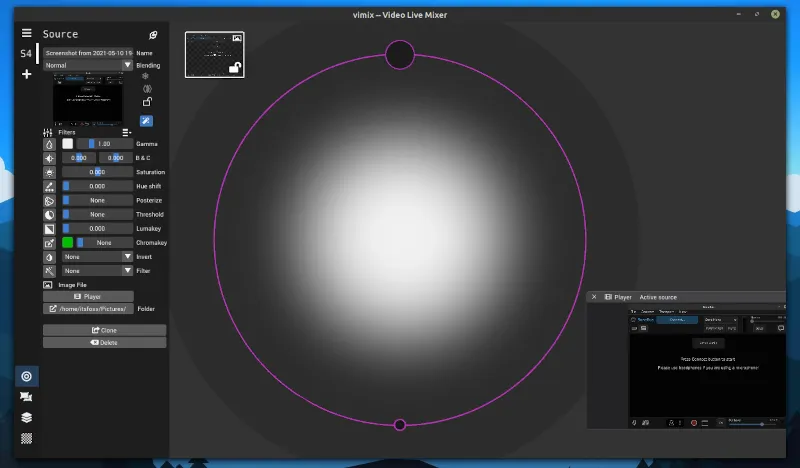This screenshot has width=800, height=468.
Task: Click the snowflake icon below Blending
Action: [x=145, y=76]
